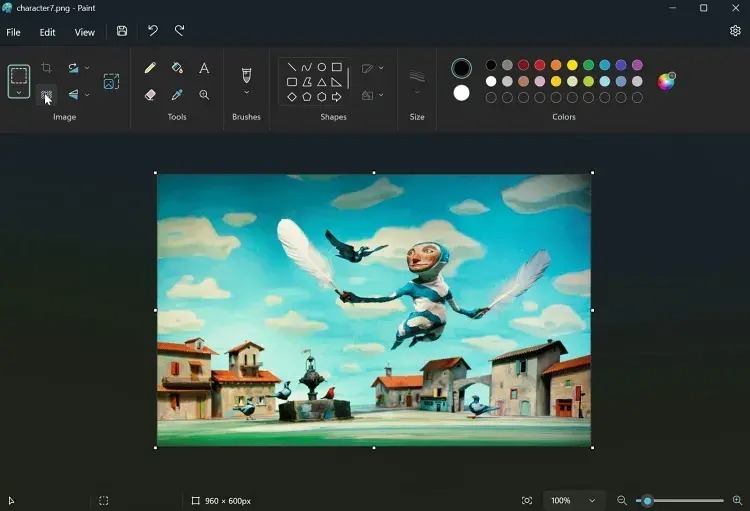Viewport: 750px width, 511px height.
Task: Choose the Line shape
Action: pyautogui.click(x=291, y=67)
